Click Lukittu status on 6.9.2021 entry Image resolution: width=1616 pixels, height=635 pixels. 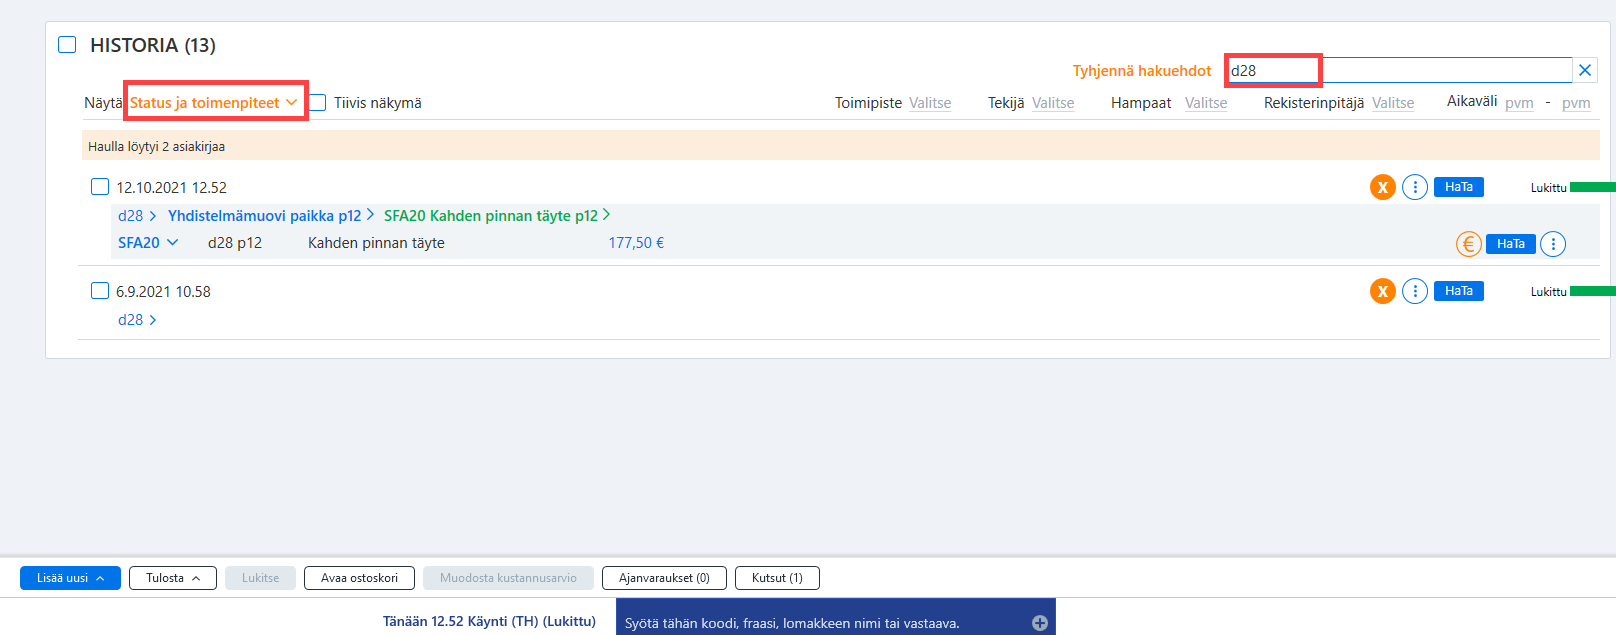pyautogui.click(x=1548, y=292)
